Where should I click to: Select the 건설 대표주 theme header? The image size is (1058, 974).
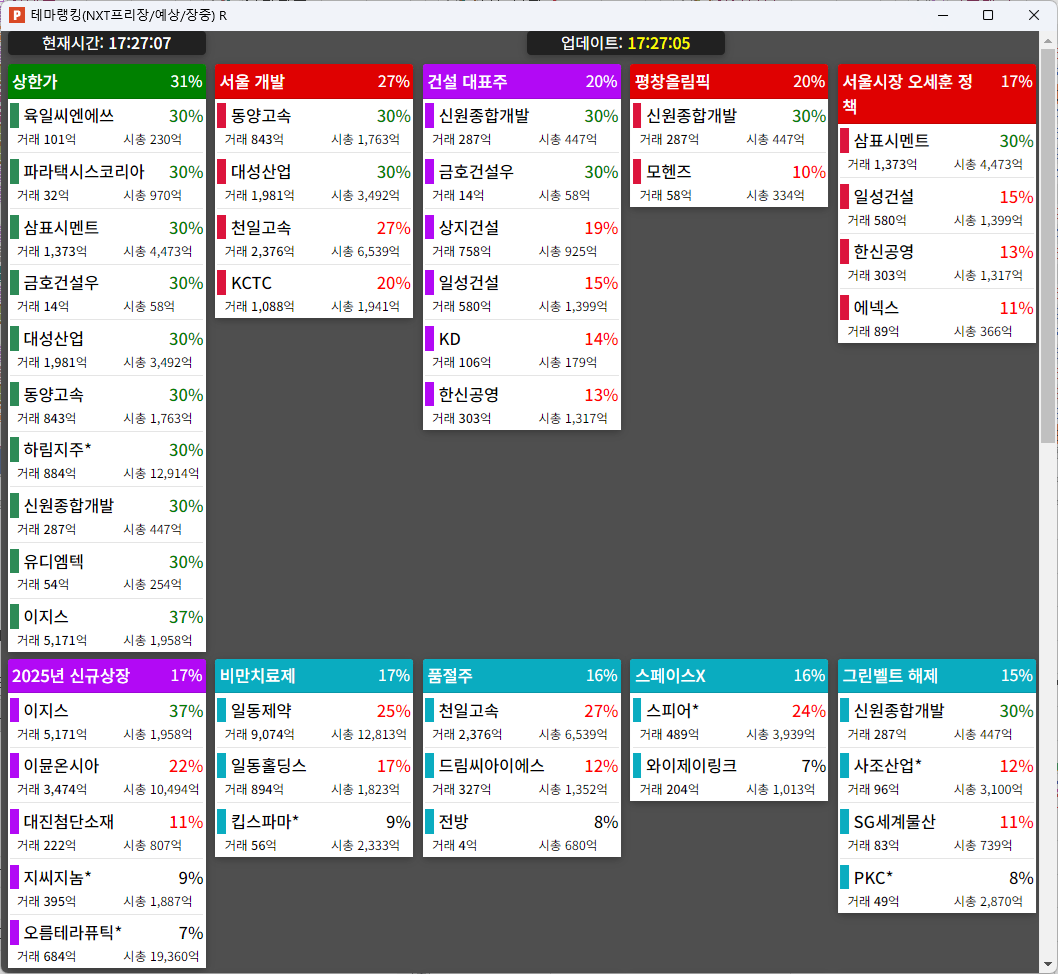coord(521,81)
